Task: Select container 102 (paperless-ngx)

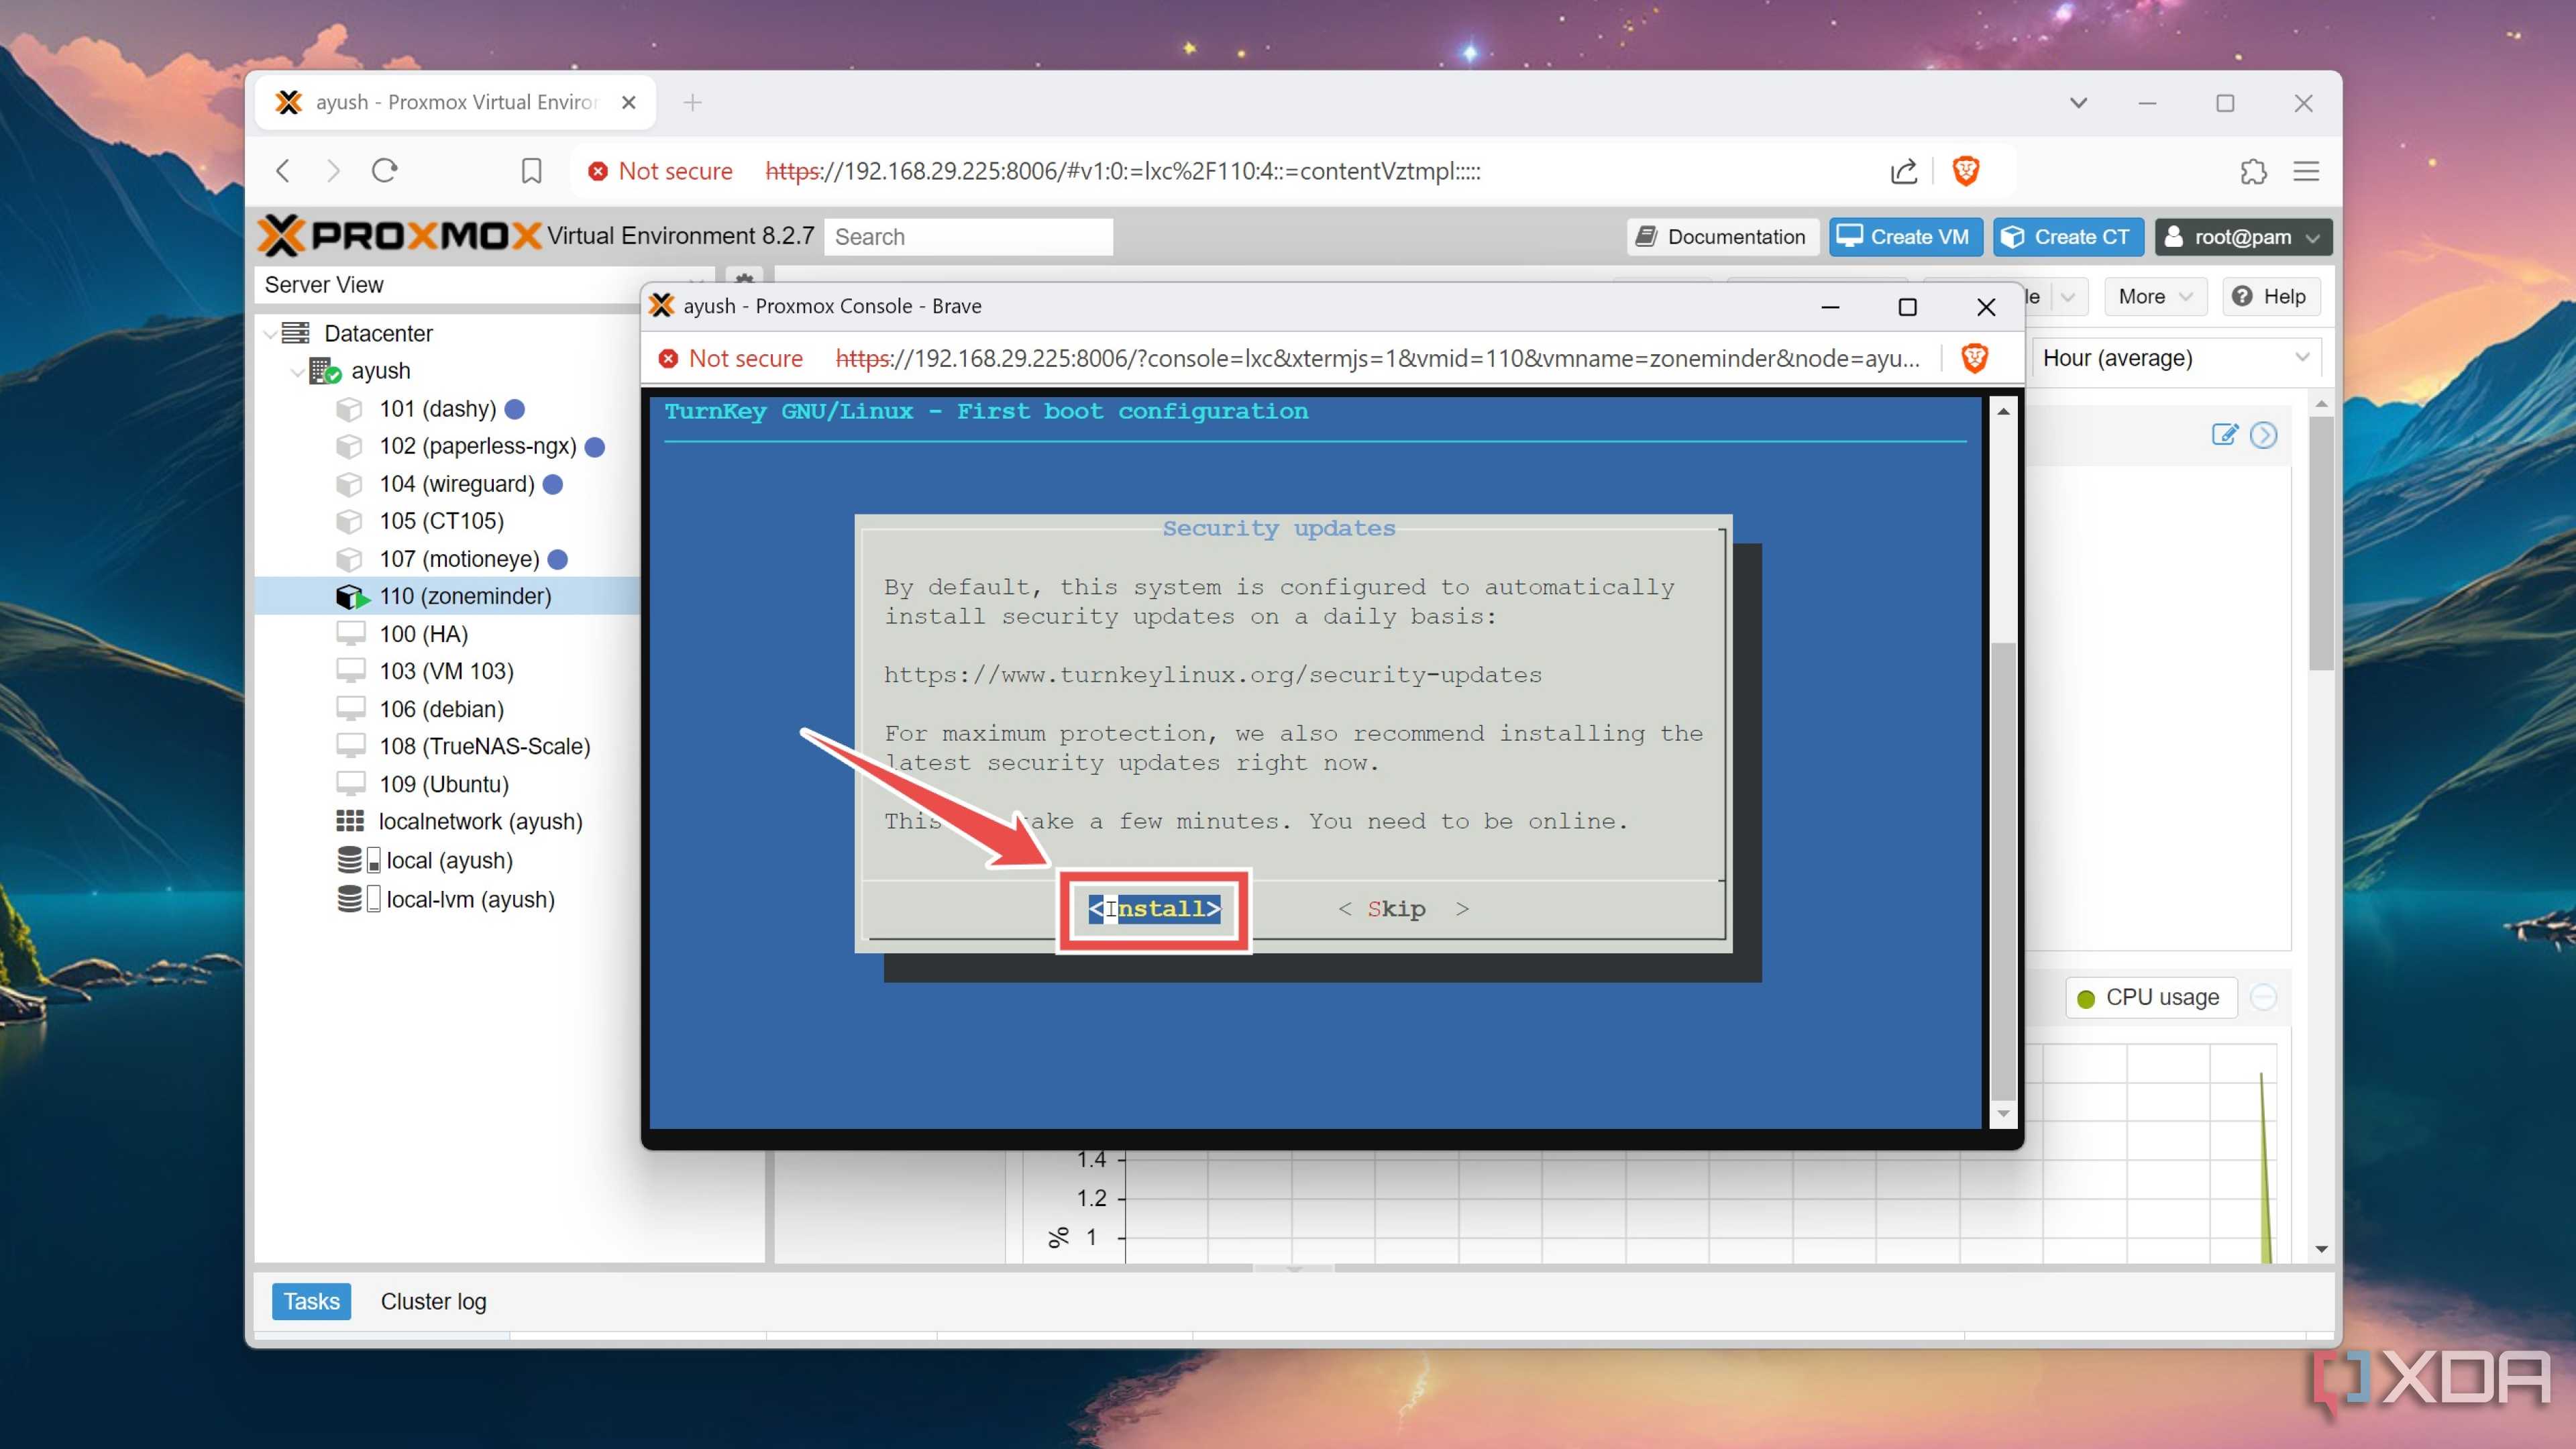Action: tap(478, 446)
